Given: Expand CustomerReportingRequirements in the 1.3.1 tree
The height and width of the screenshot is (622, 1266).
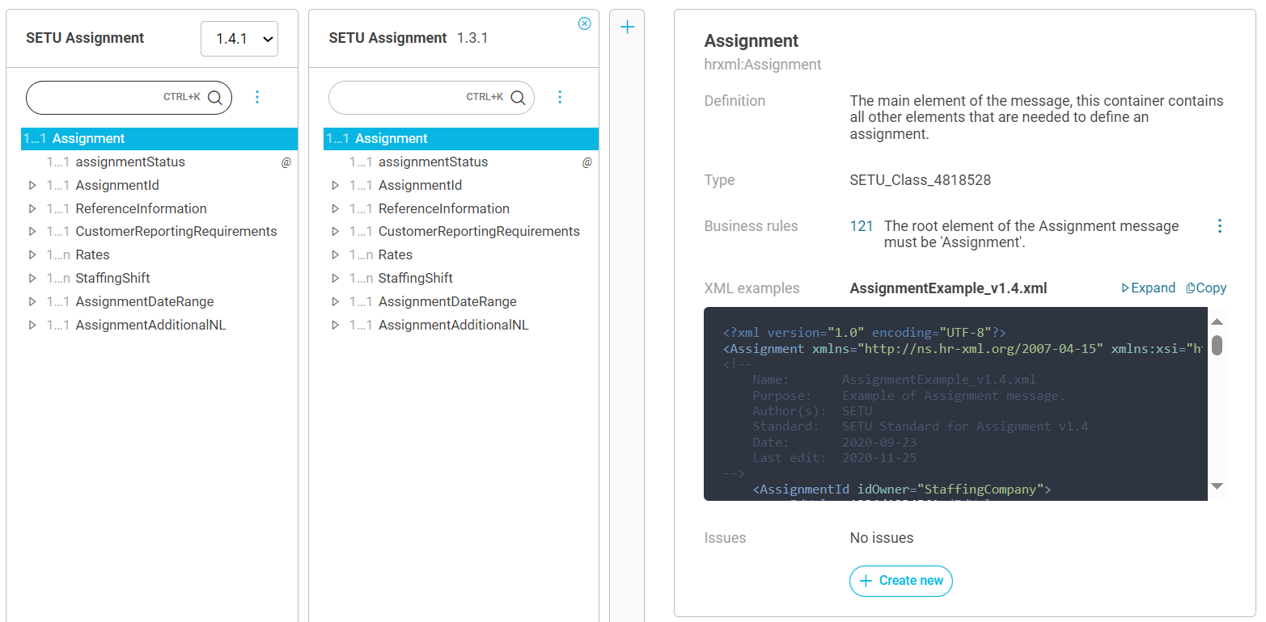Looking at the screenshot, I should point(336,231).
